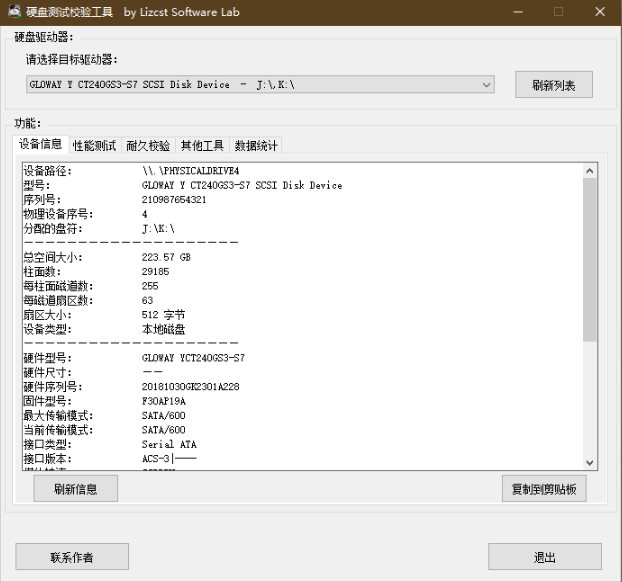622x582 pixels.
Task: Click the scrollbar down arrow in info panel
Action: pyautogui.click(x=589, y=463)
